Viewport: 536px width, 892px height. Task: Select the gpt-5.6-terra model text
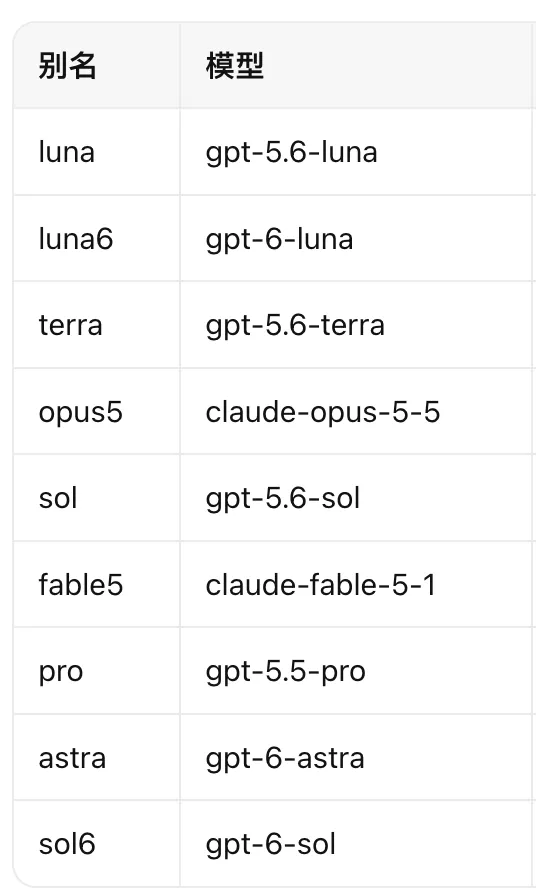pos(295,325)
